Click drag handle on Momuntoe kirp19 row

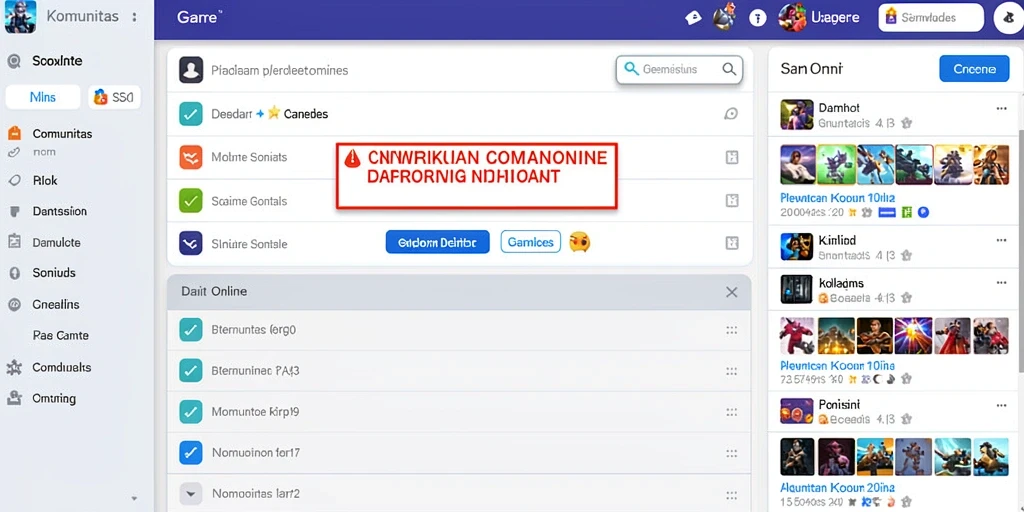(x=731, y=413)
